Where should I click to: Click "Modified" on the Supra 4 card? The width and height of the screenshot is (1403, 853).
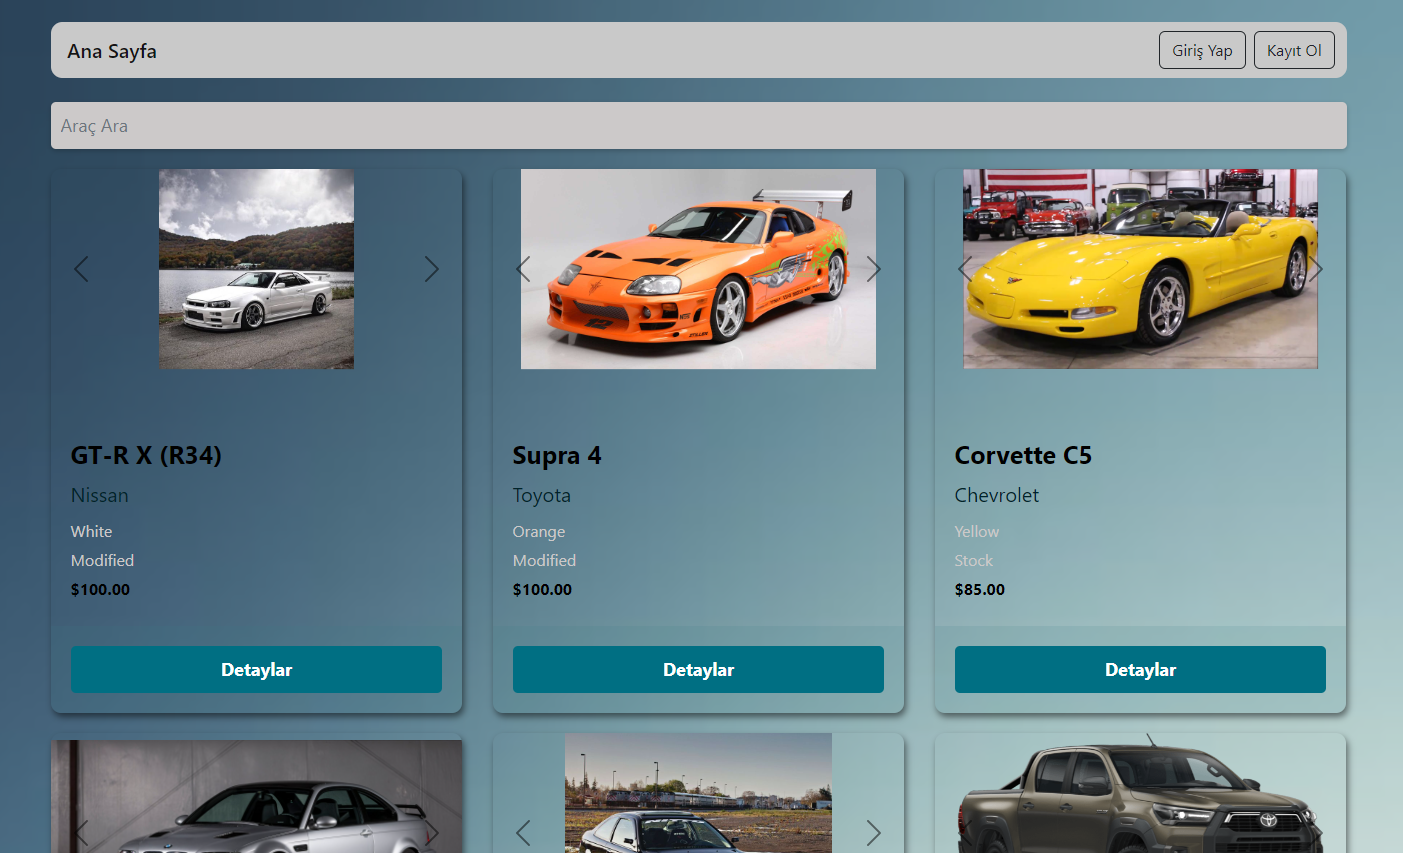pos(545,561)
